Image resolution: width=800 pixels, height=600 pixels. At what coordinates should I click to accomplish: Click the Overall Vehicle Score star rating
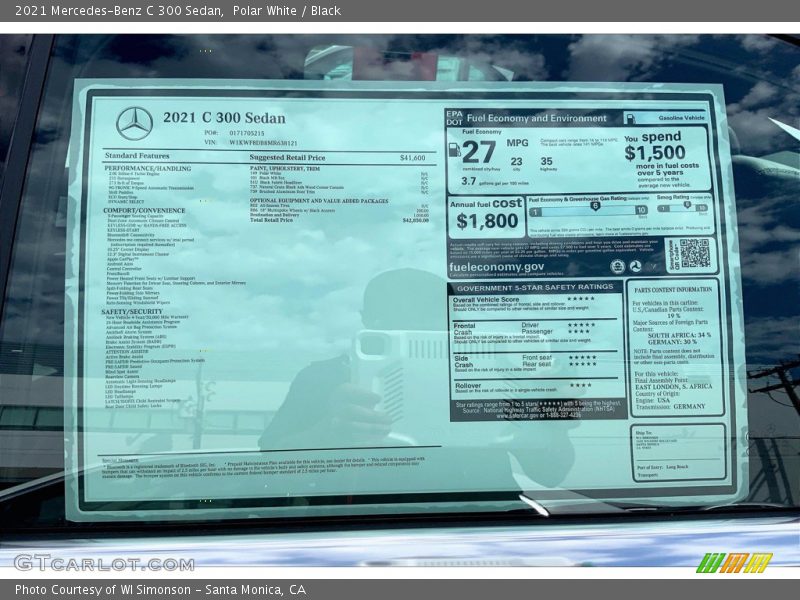pos(580,299)
